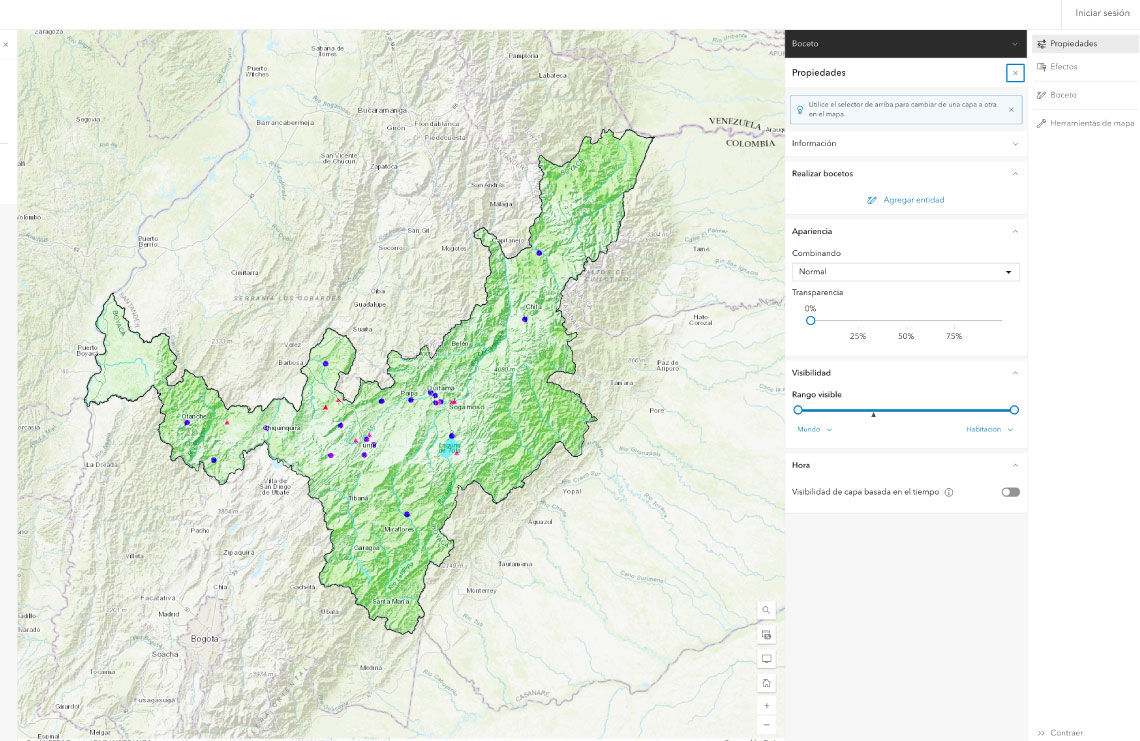The height and width of the screenshot is (741, 1140).
Task: Click the fullscreen monitor icon on map
Action: (766, 659)
